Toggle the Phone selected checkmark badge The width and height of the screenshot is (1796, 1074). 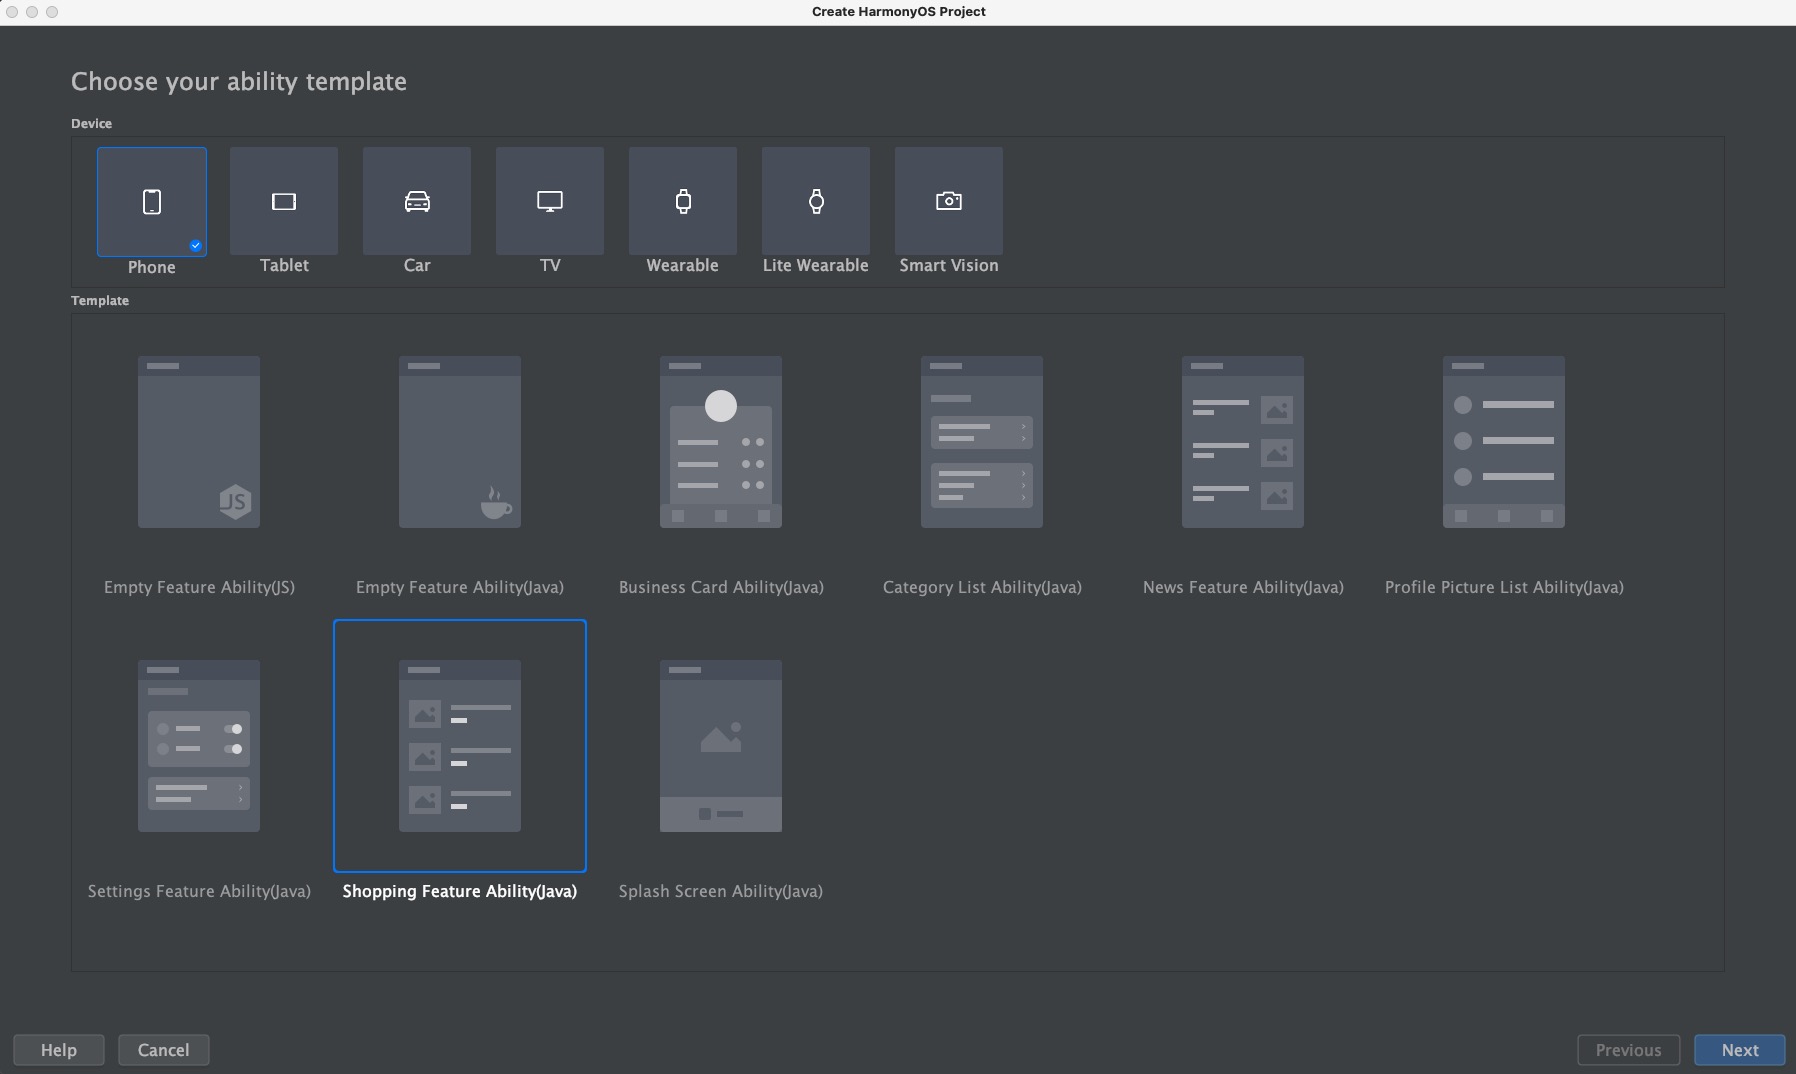coord(195,245)
